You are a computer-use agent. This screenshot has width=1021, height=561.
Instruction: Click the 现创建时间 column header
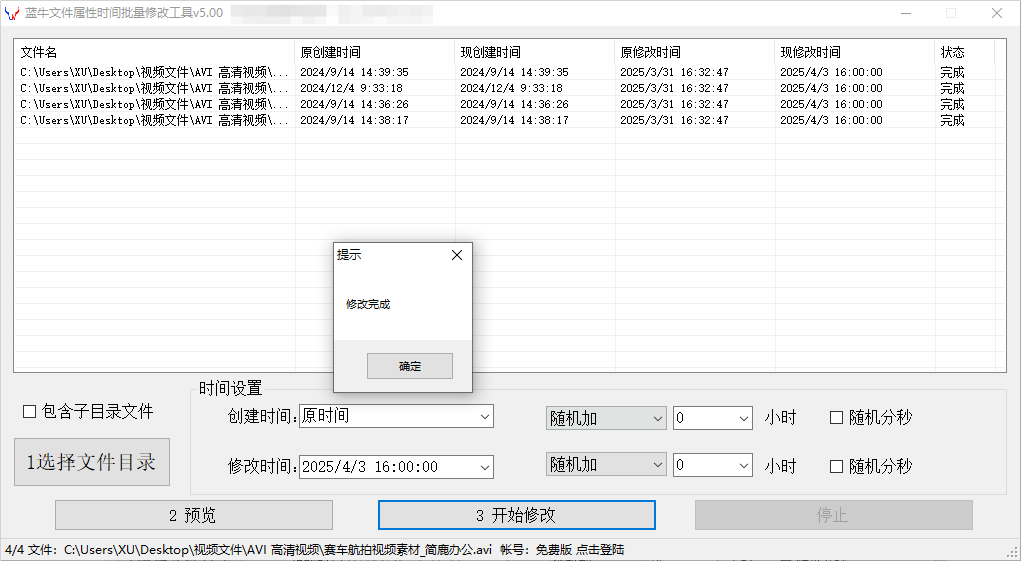coord(535,52)
